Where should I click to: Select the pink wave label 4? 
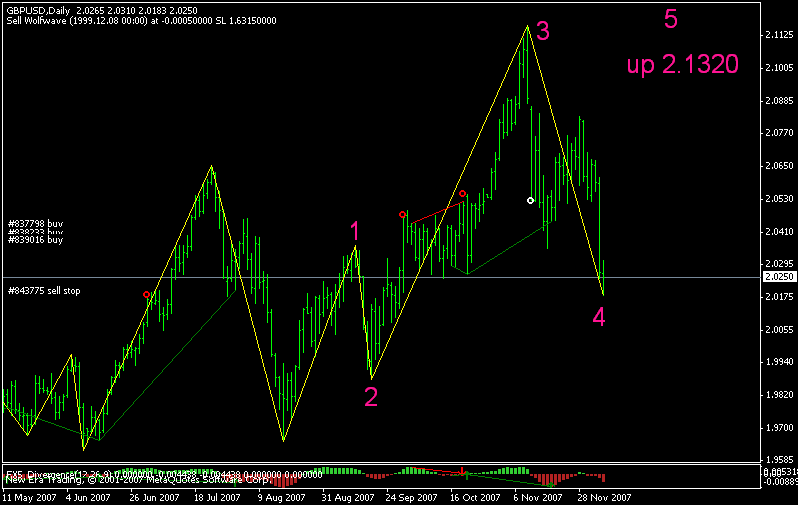[599, 317]
